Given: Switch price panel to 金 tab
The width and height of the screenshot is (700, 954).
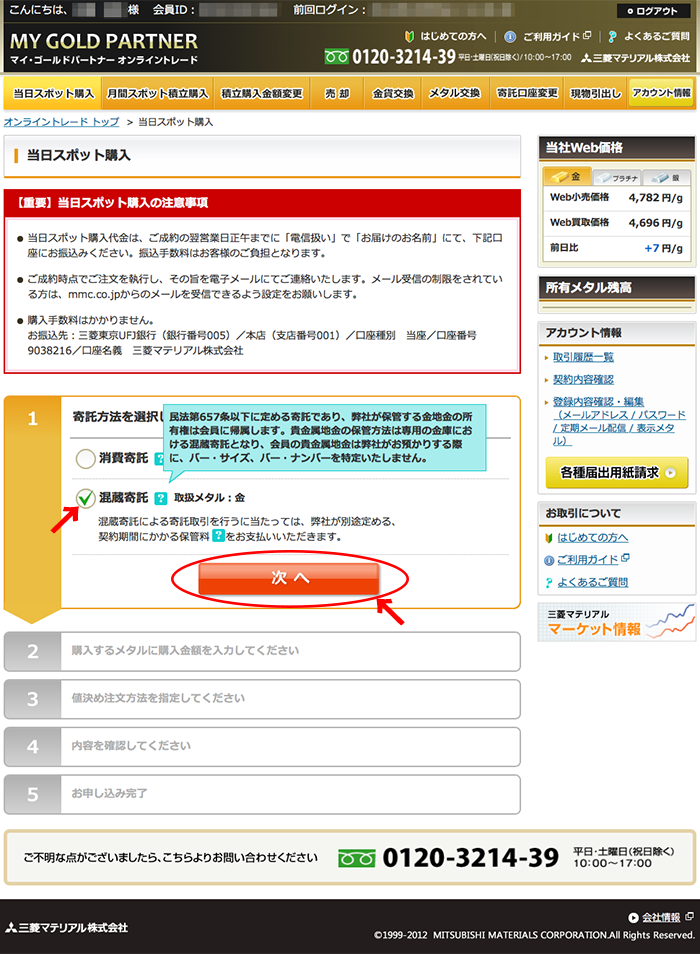Looking at the screenshot, I should [566, 176].
